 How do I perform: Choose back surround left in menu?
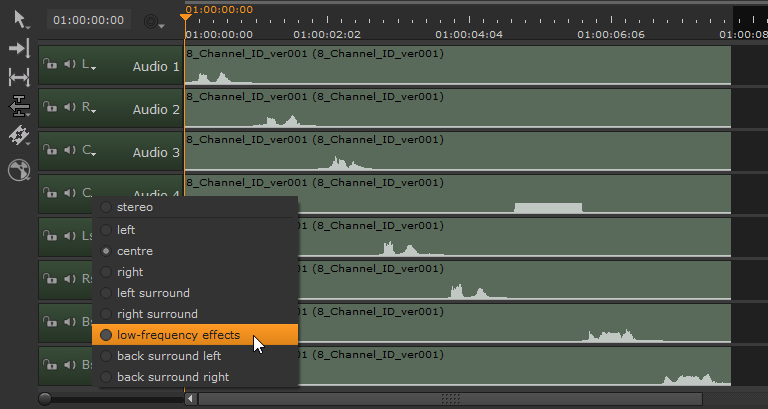click(x=168, y=356)
